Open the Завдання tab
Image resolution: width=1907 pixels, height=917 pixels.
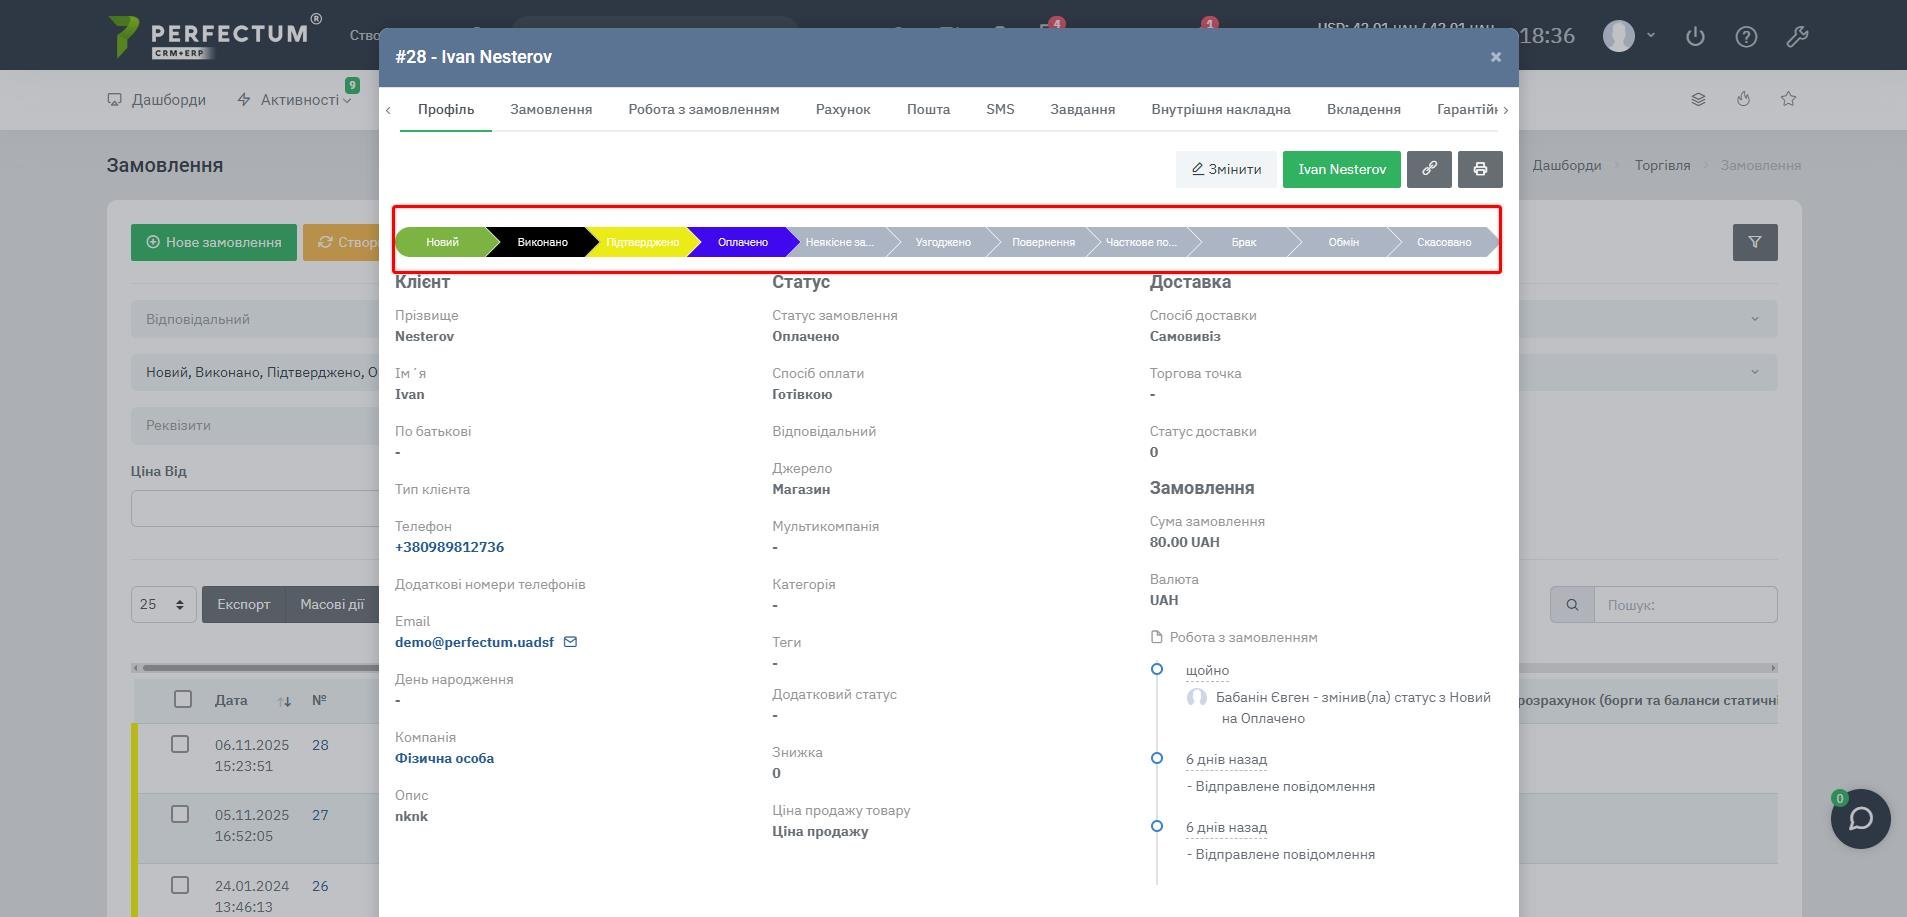coord(1082,109)
